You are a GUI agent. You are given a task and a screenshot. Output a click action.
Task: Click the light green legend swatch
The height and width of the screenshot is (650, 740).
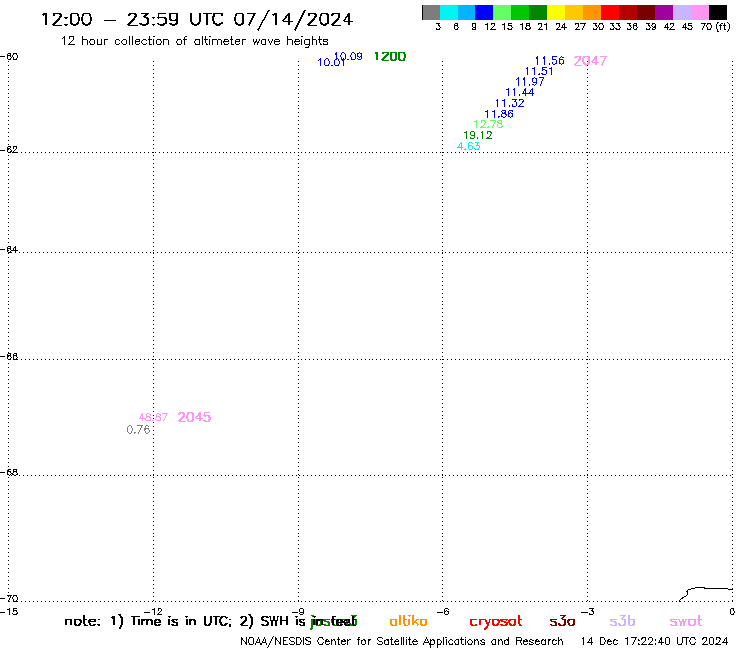[x=502, y=12]
